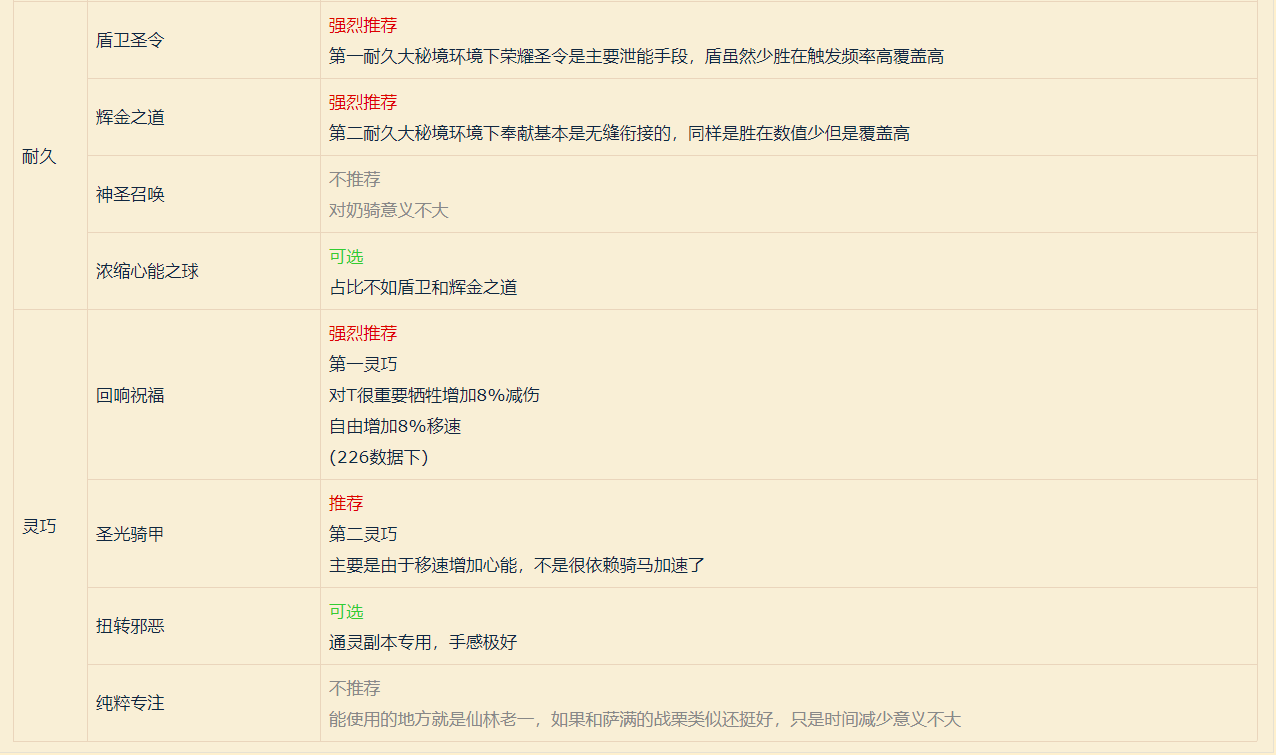Select the 盾卫圣令 talent name
The height and width of the screenshot is (755, 1276).
coord(130,40)
